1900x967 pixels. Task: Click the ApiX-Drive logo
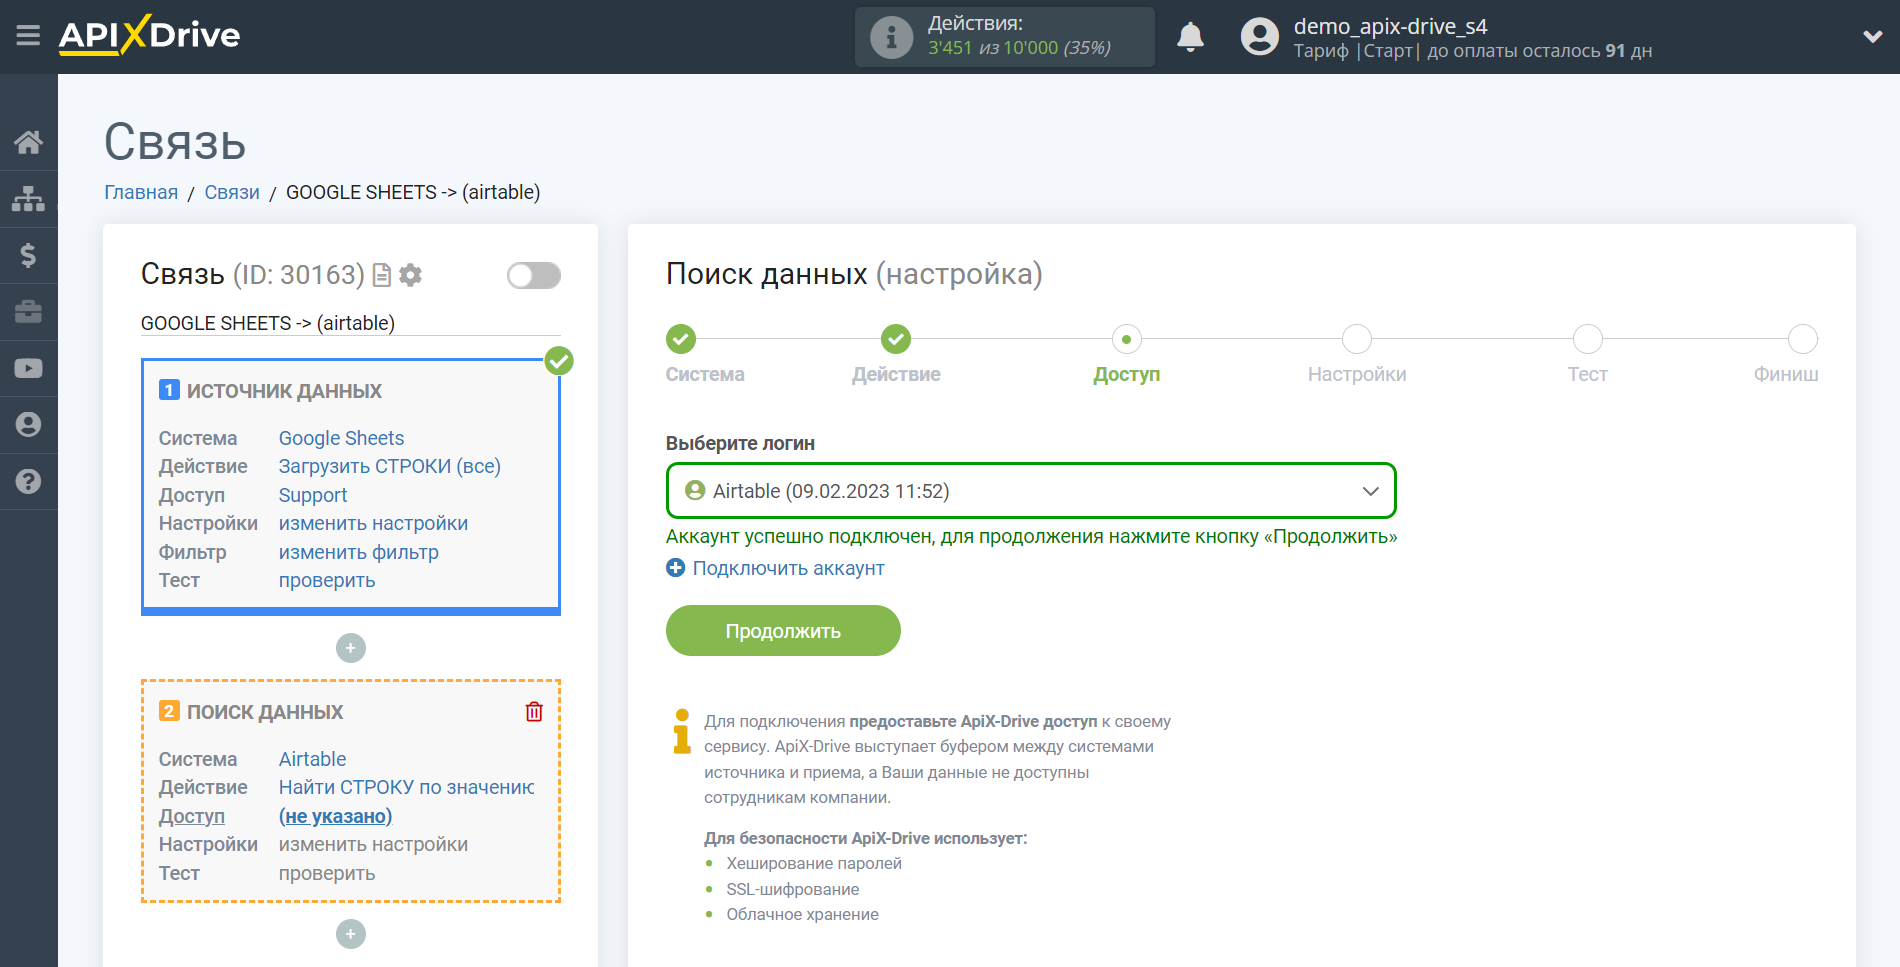click(149, 35)
